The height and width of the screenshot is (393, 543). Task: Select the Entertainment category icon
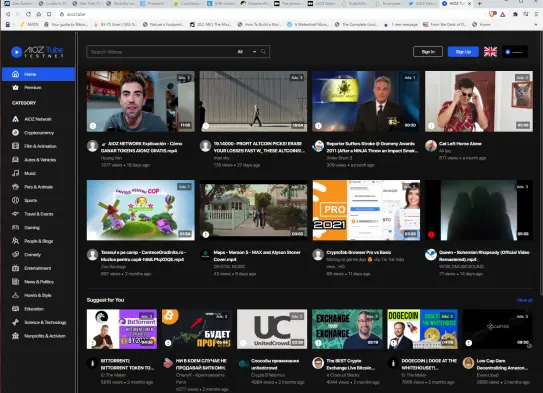[16, 268]
